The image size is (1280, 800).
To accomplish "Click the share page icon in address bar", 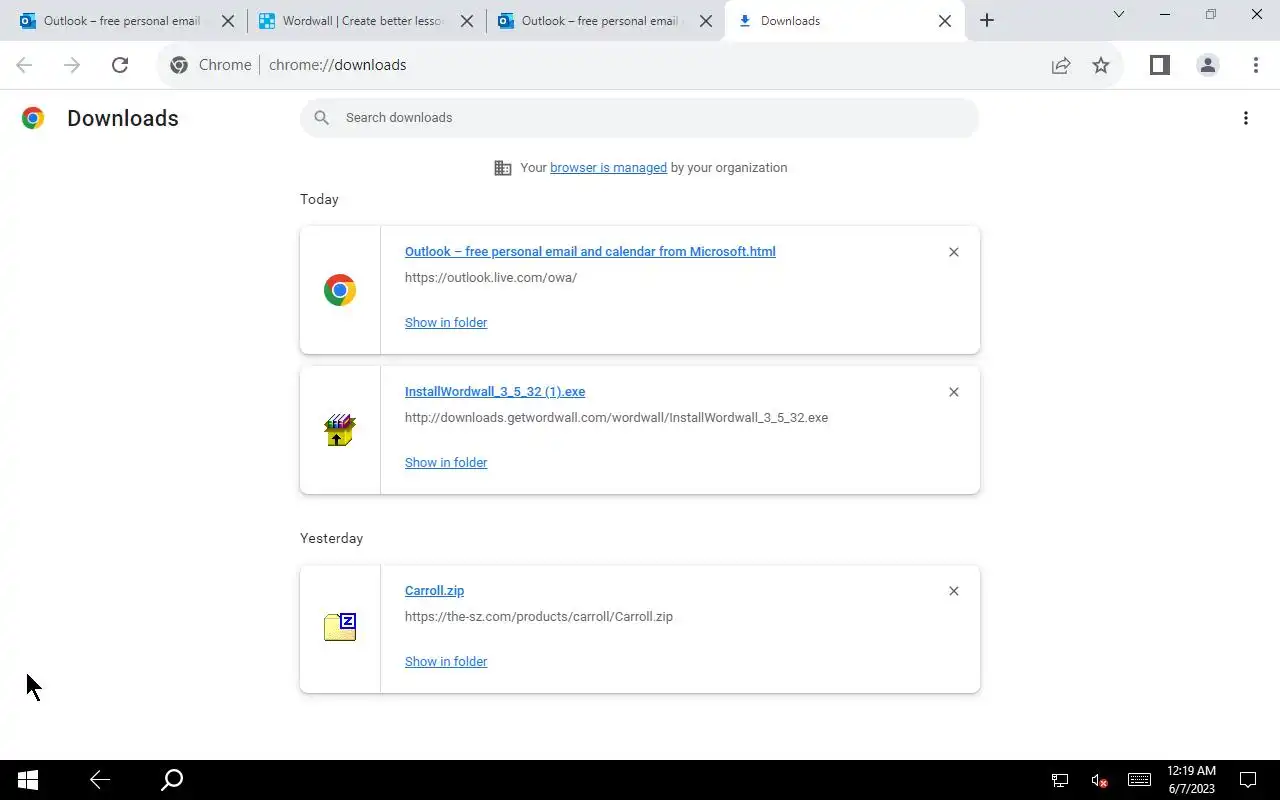I will tap(1061, 65).
